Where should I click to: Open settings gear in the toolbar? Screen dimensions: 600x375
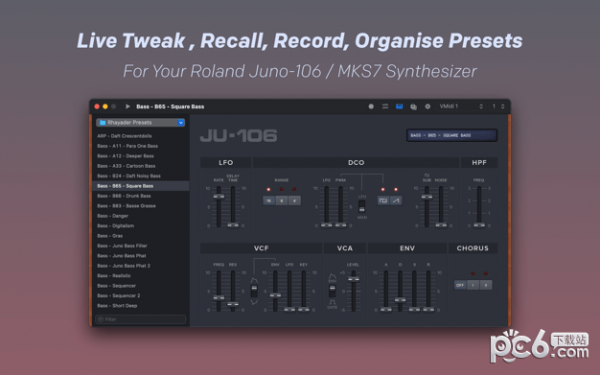point(427,106)
